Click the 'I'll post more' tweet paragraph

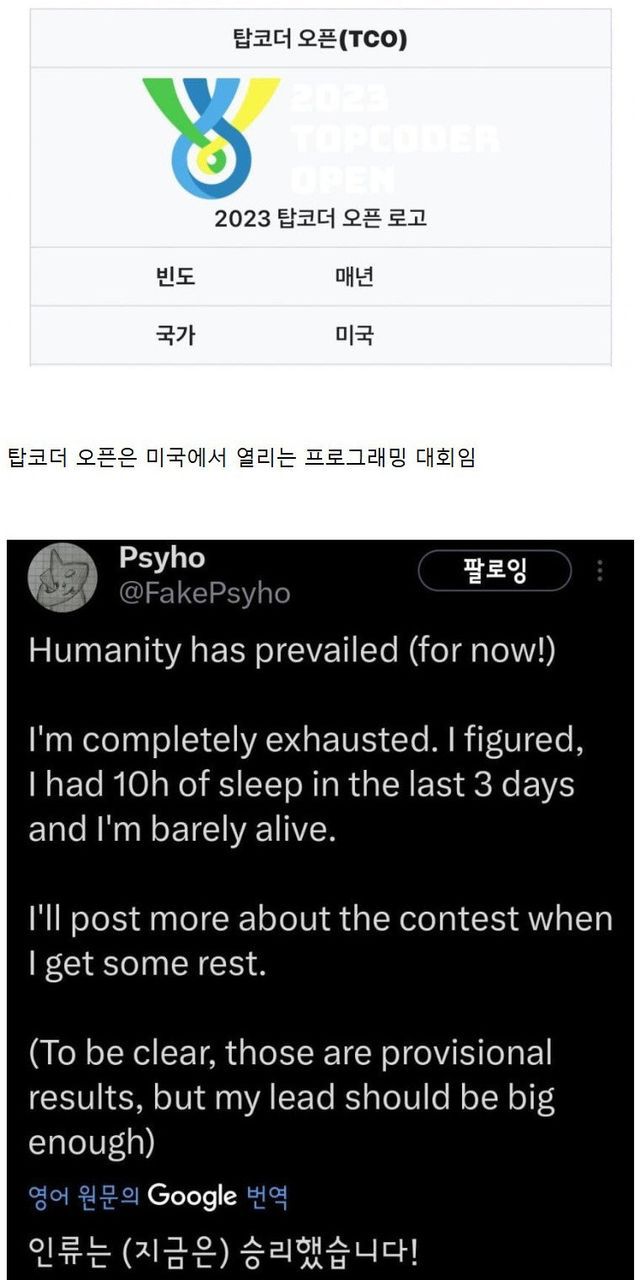click(320, 942)
